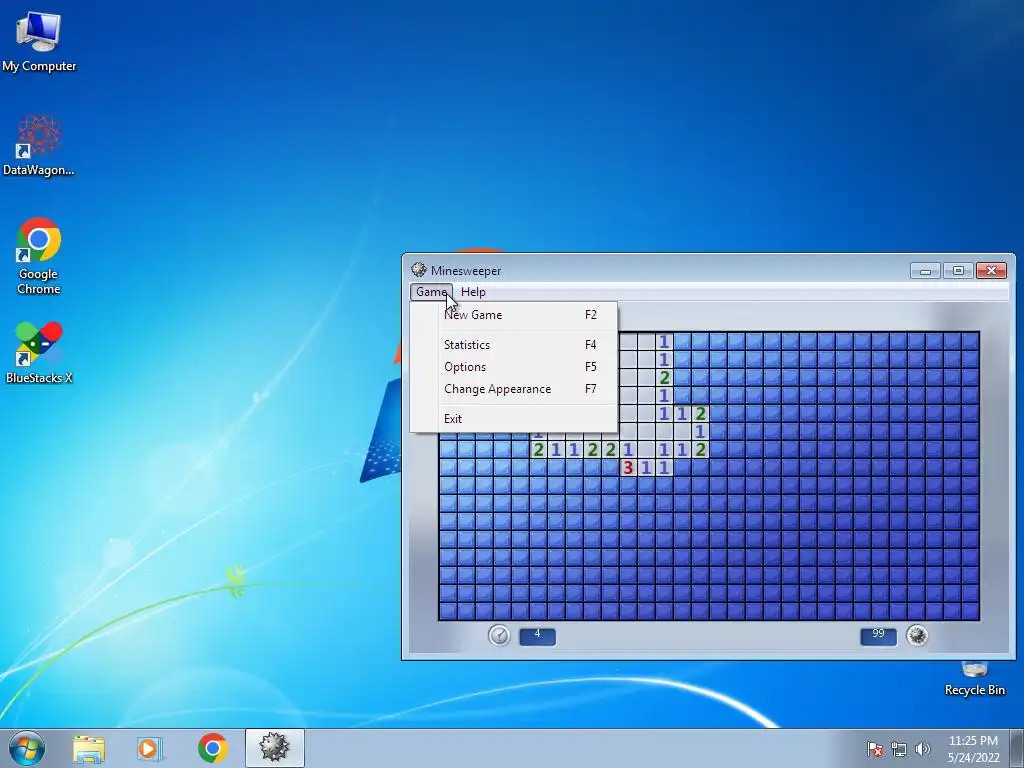
Task: Click the Action Center flag tray icon
Action: (x=874, y=749)
